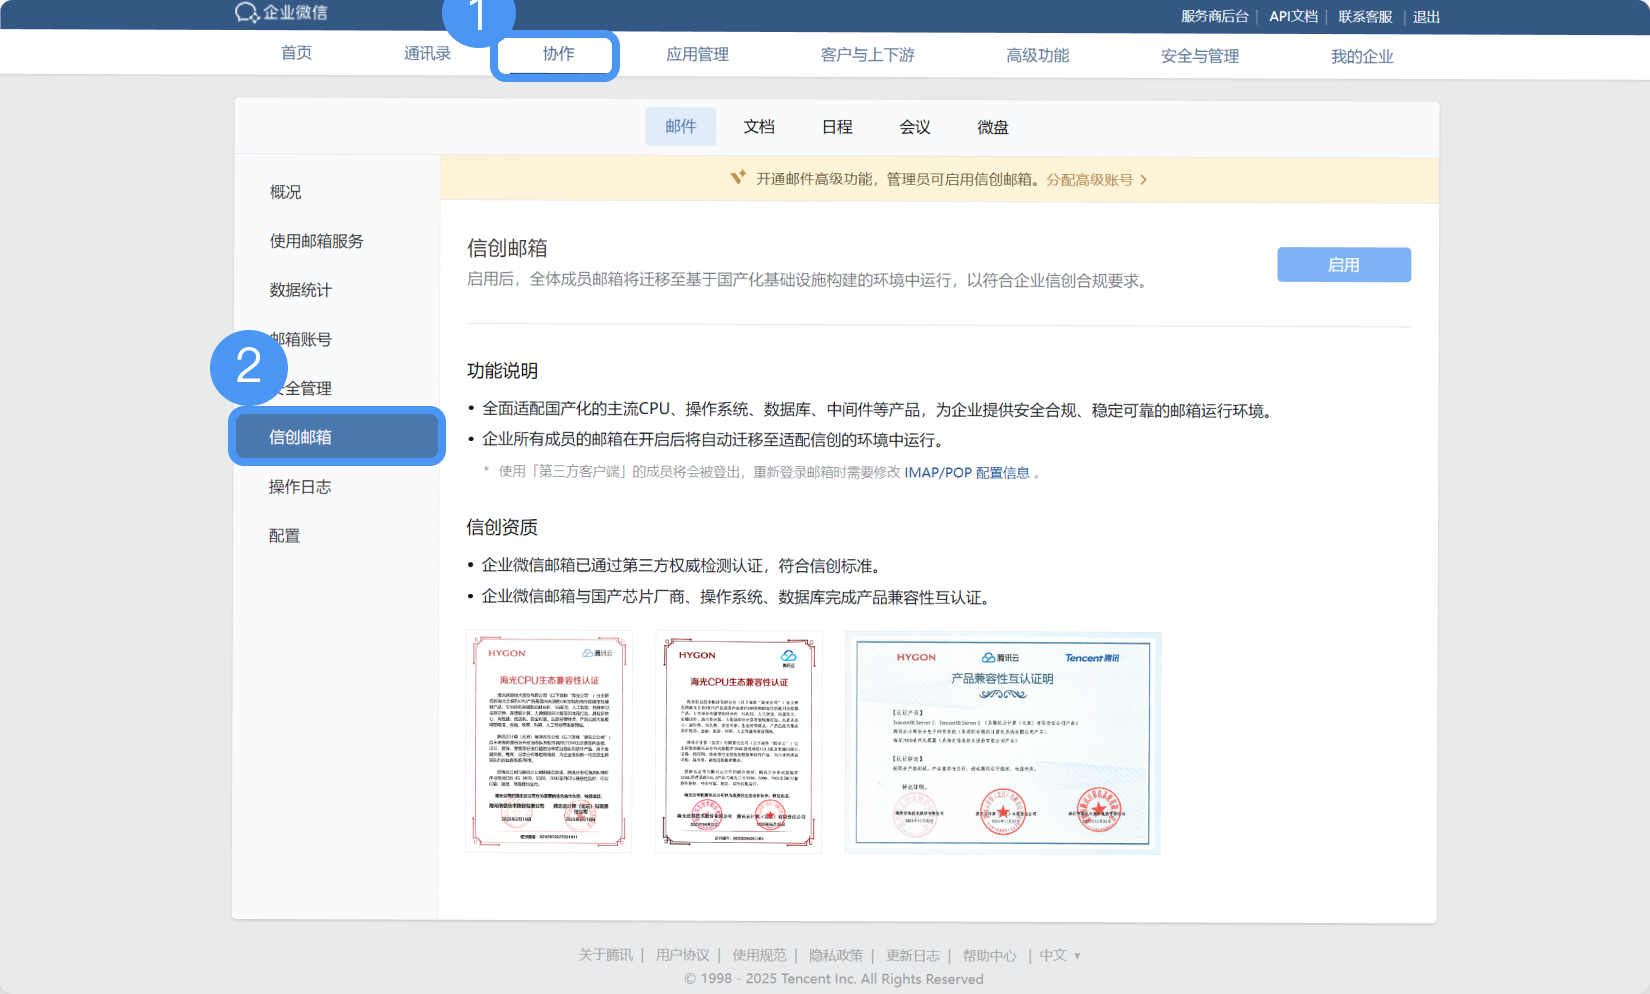Open 用户协议 footer link

click(x=682, y=955)
